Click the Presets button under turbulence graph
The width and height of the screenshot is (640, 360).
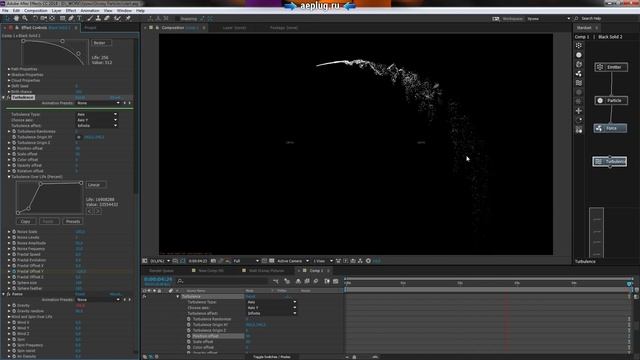click(73, 221)
